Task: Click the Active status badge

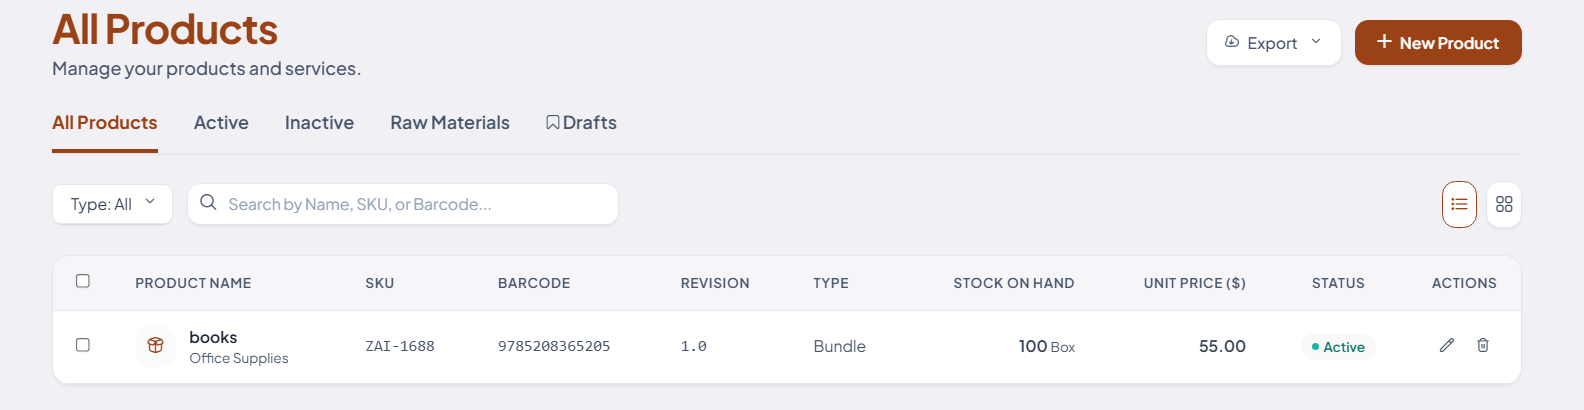Action: pyautogui.click(x=1338, y=347)
